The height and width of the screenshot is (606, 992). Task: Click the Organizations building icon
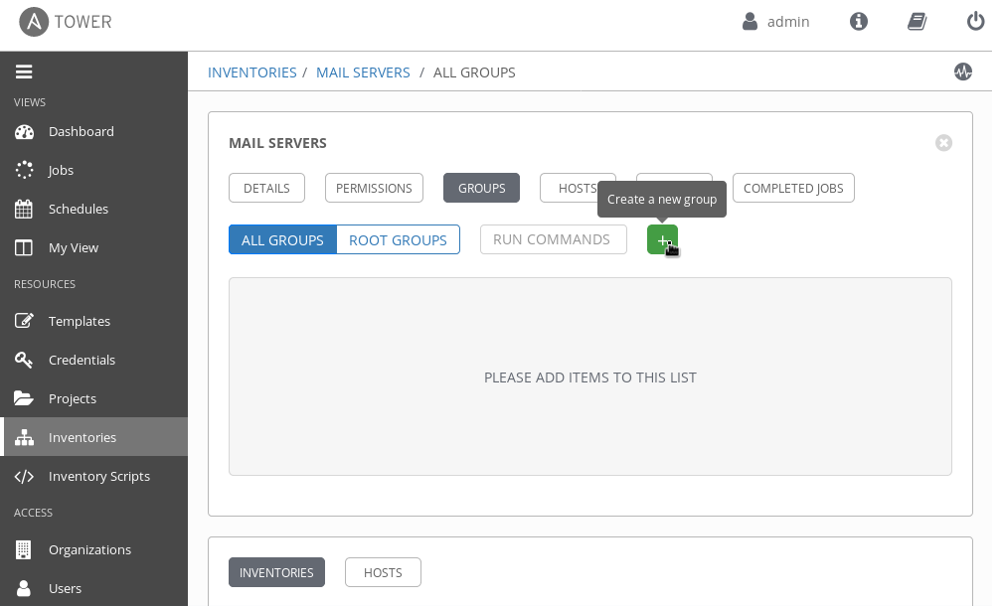pos(23,550)
